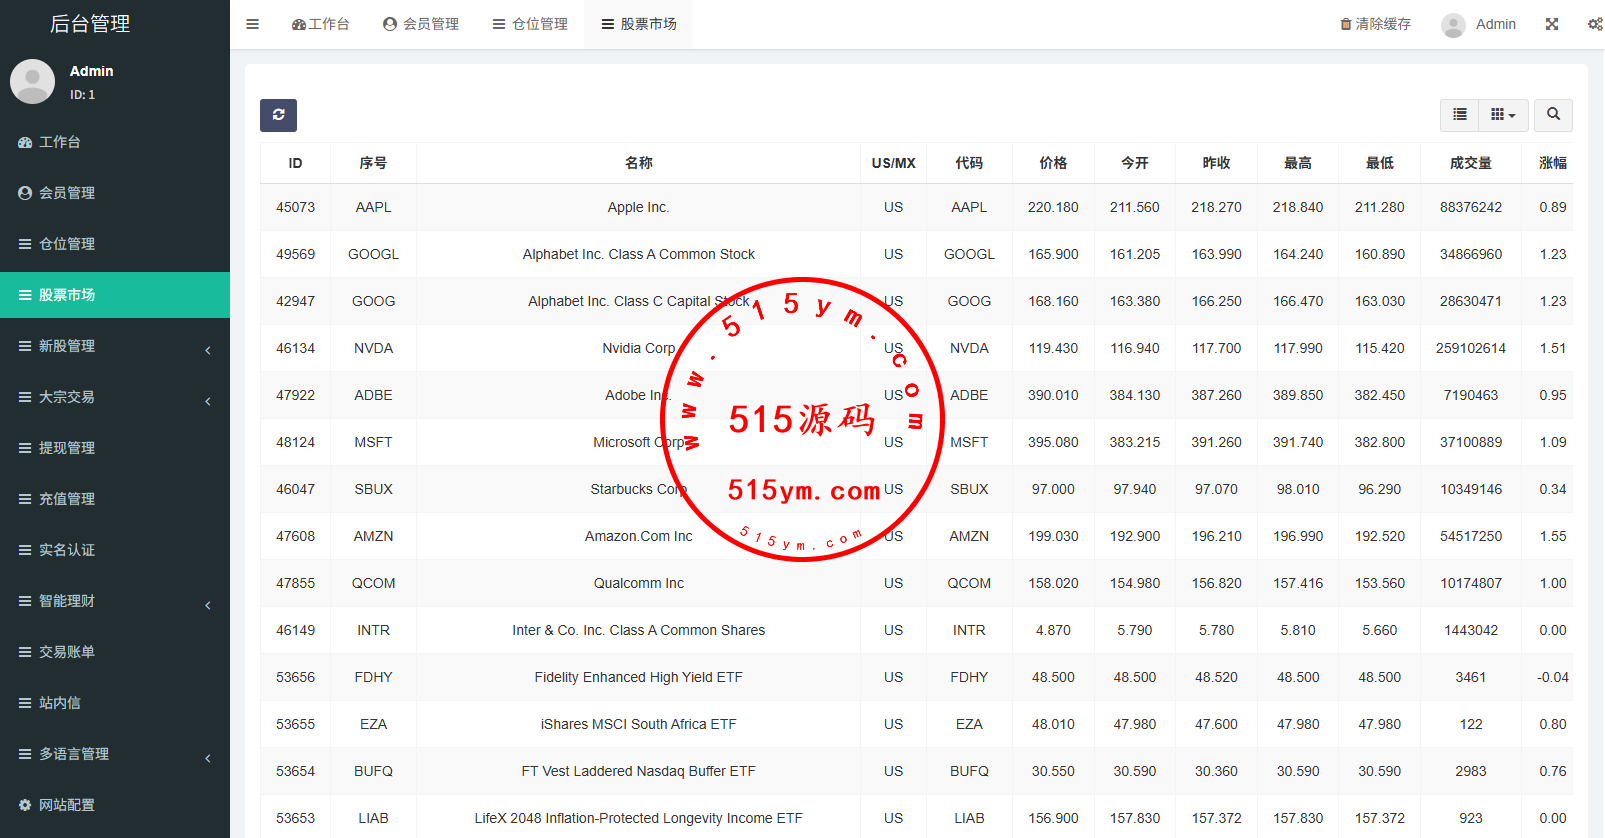This screenshot has width=1605, height=838.
Task: Click the Admin avatar in top bar
Action: 1453,25
